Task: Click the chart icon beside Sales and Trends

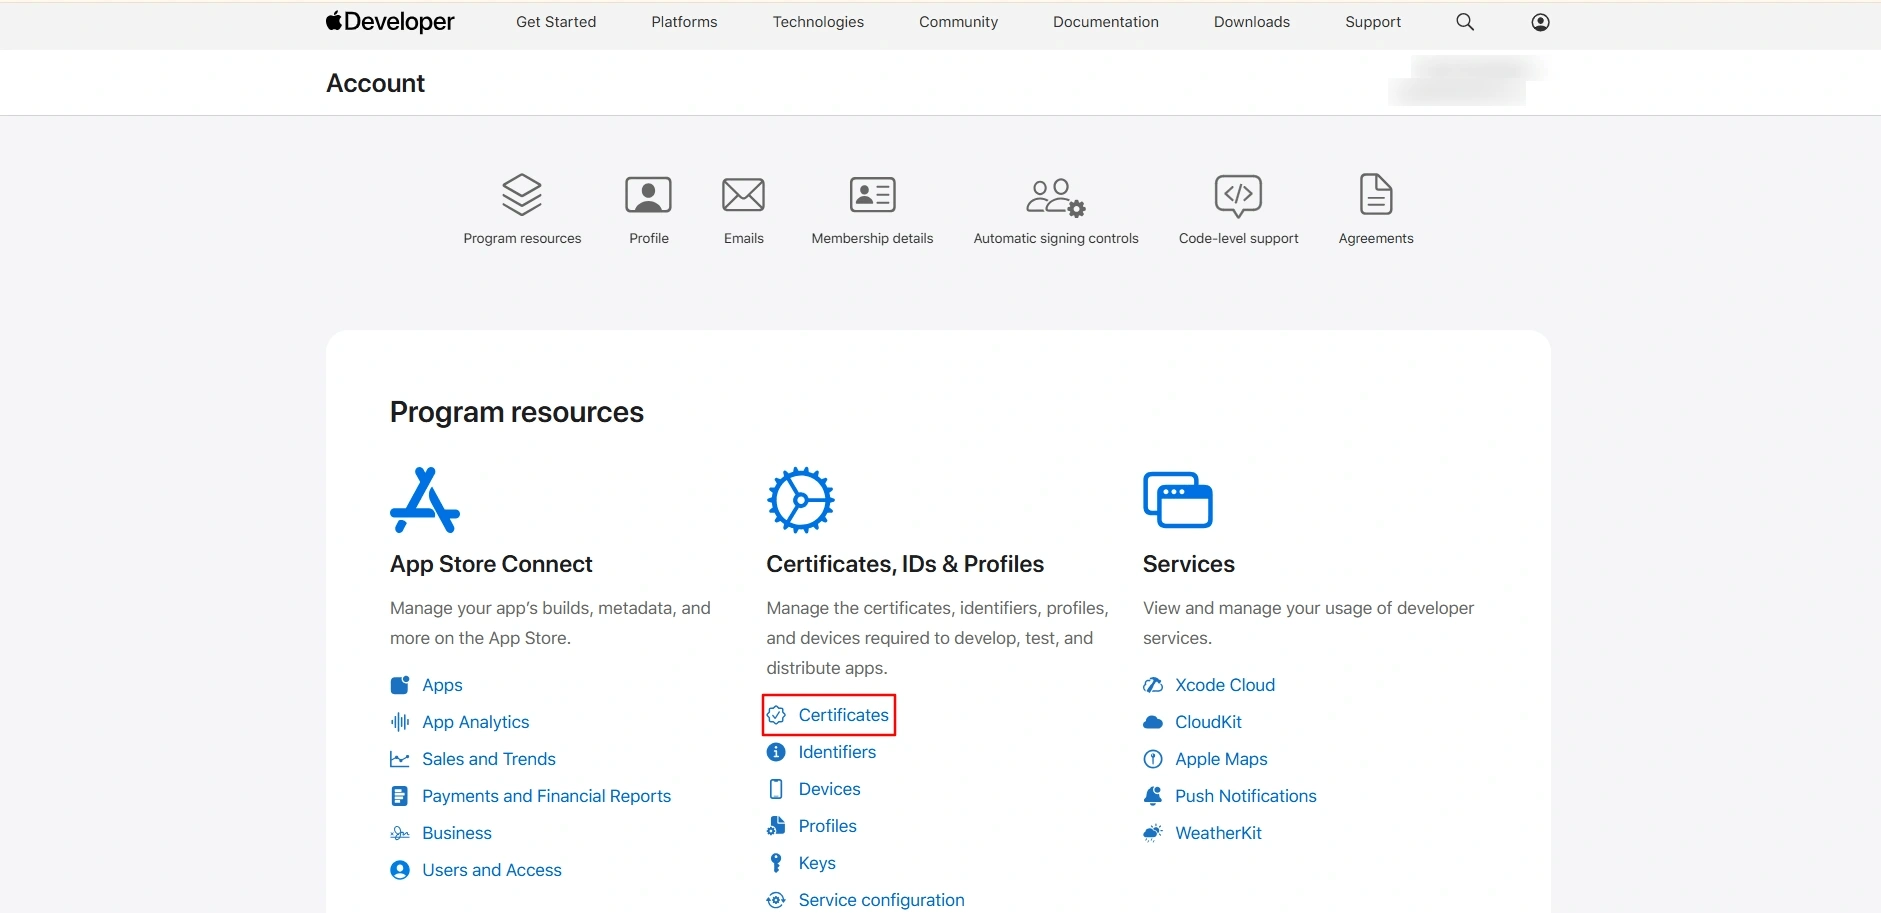Action: (400, 759)
